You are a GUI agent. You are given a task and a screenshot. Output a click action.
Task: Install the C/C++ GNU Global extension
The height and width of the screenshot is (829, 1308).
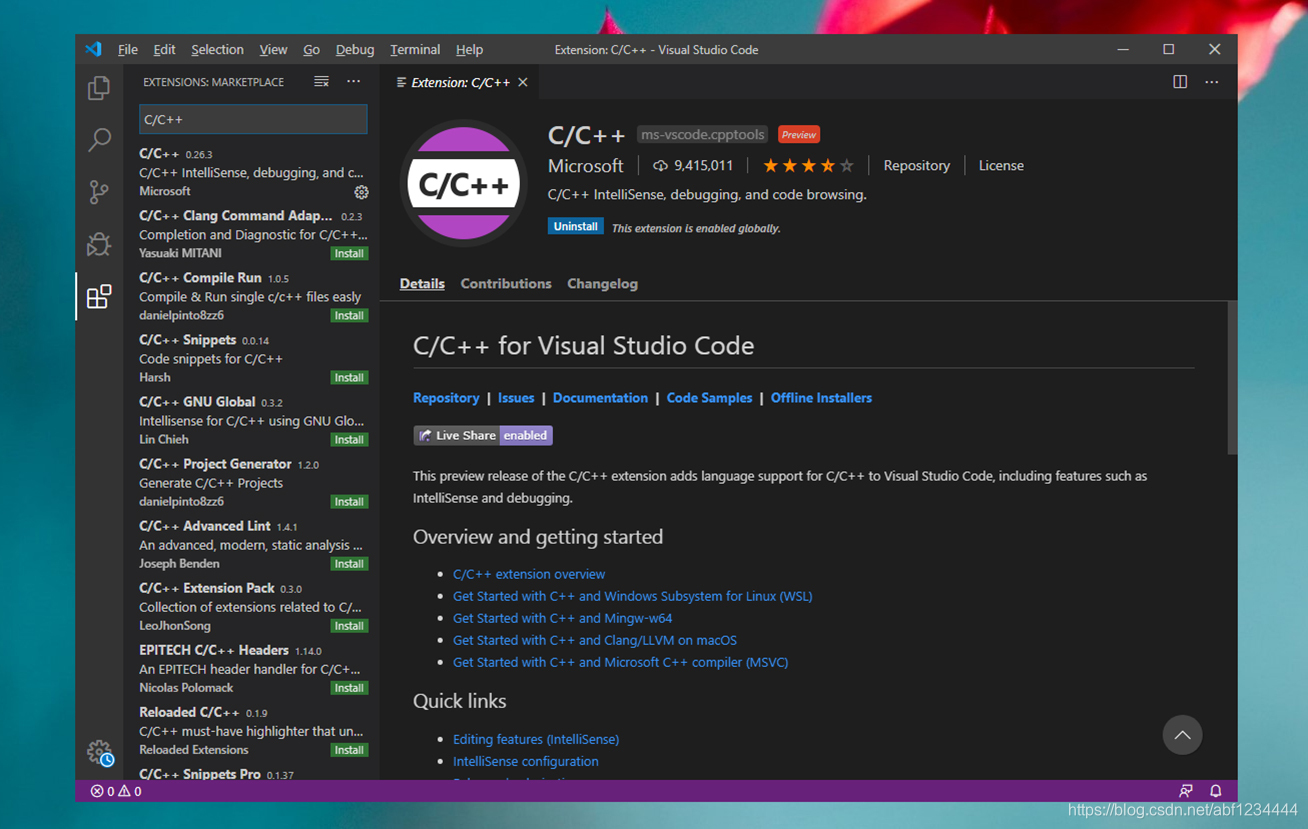(x=349, y=440)
